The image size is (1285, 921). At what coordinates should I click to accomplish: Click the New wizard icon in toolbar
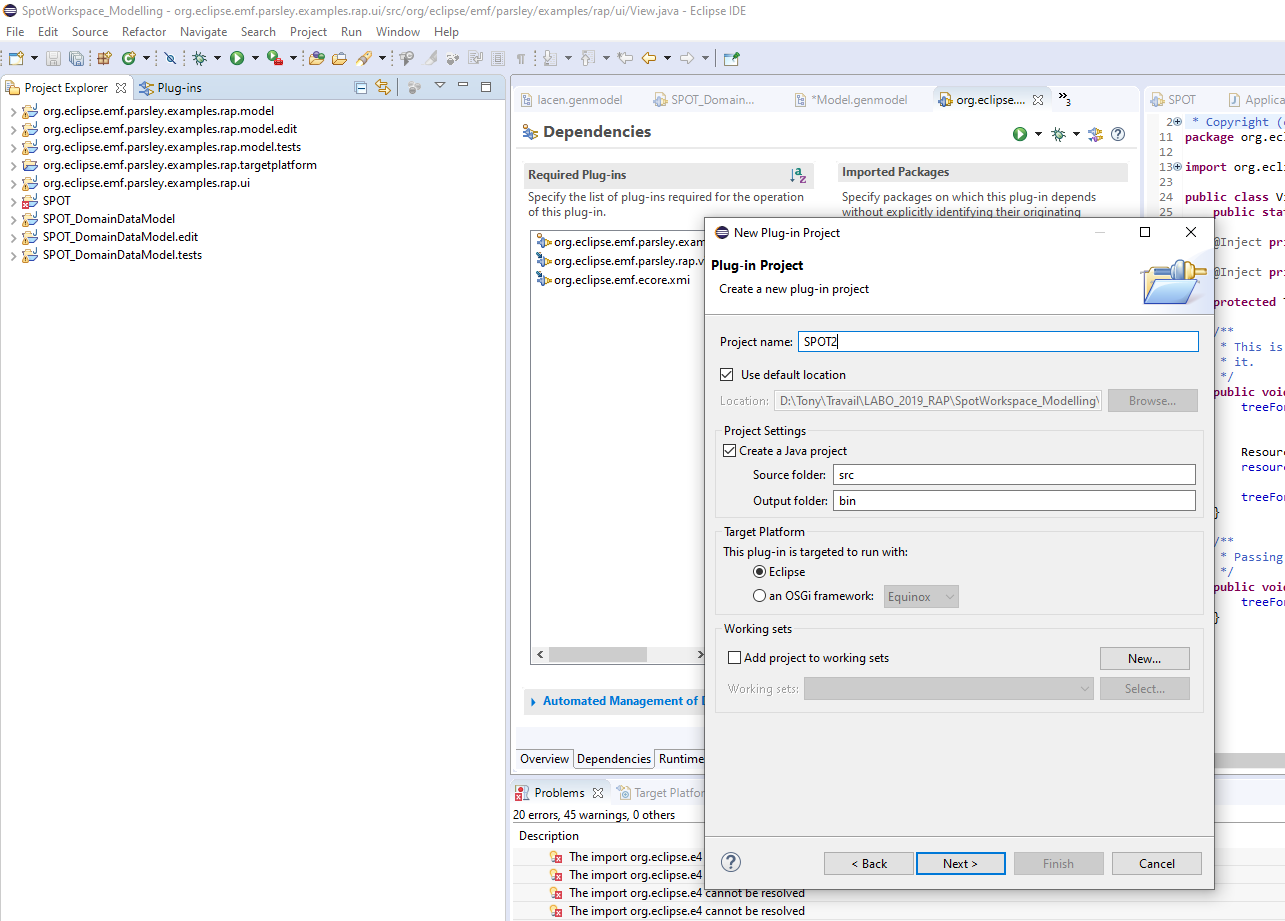click(x=16, y=58)
